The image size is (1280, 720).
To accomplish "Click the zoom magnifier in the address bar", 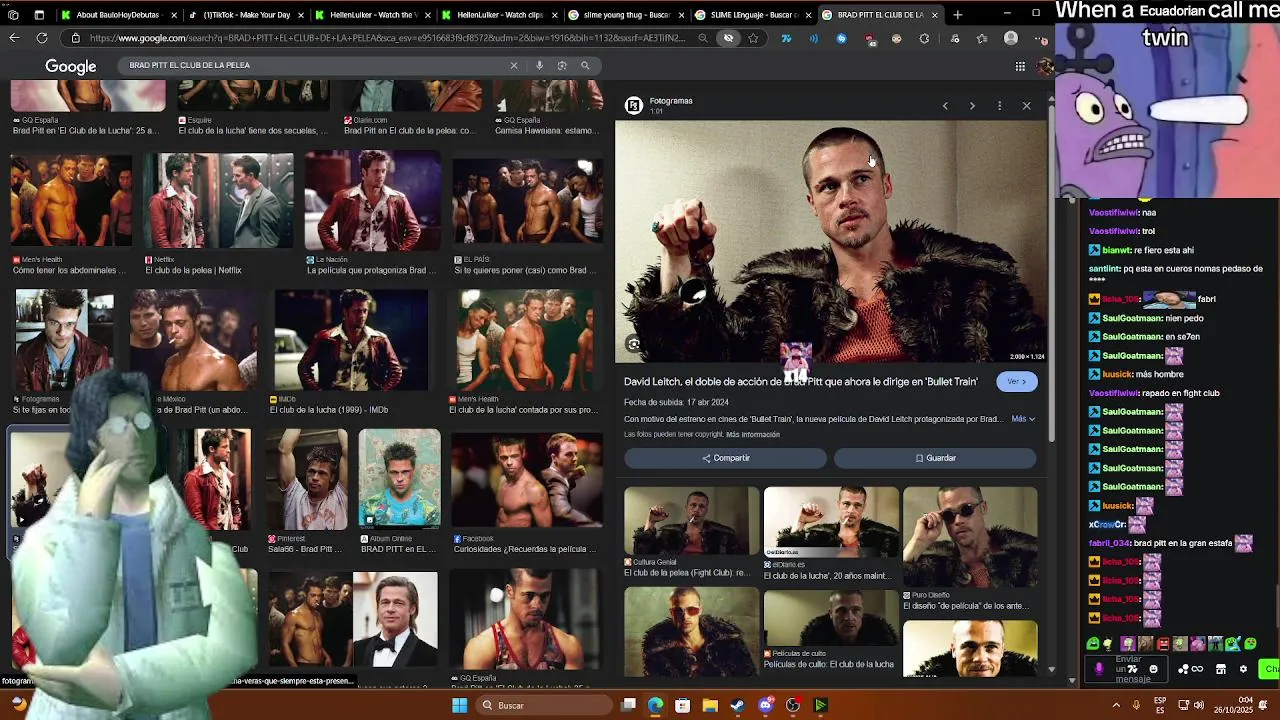I will point(703,38).
